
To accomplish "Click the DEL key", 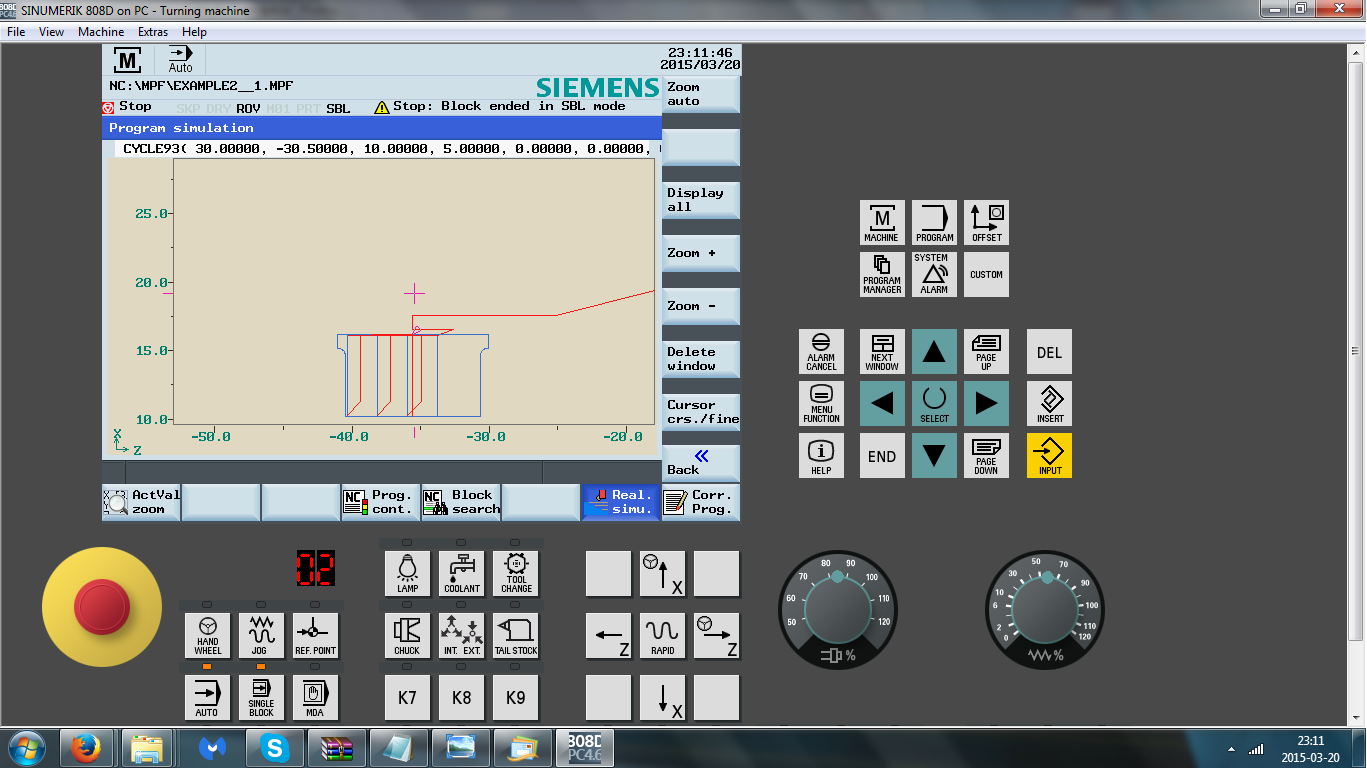I will (x=1049, y=352).
